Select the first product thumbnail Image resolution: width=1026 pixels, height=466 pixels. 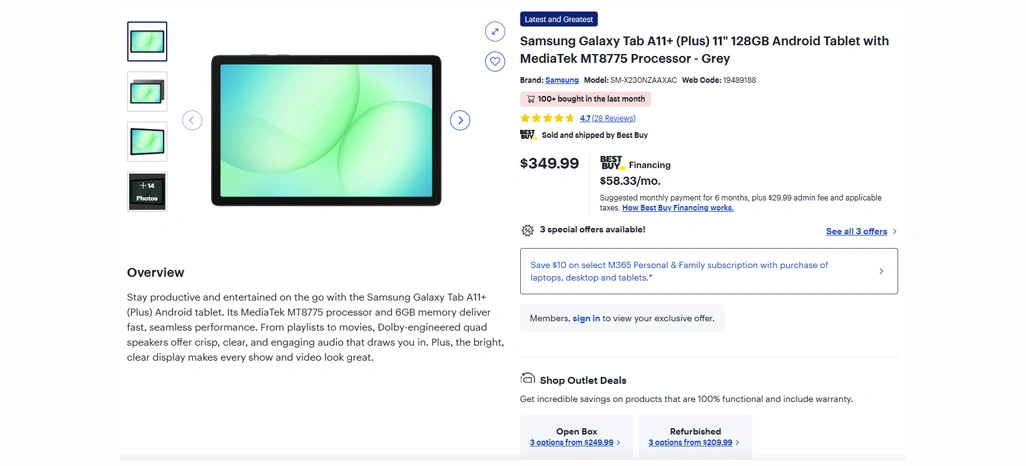[x=147, y=42]
